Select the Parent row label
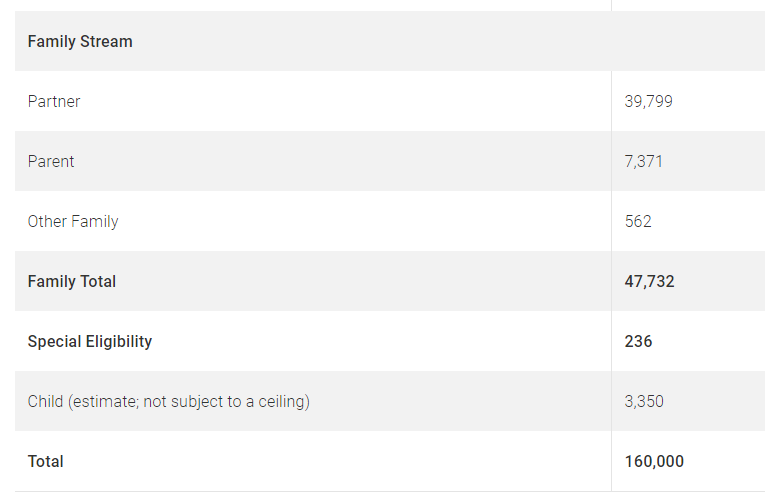Screen dimensions: 780x497 [51, 162]
